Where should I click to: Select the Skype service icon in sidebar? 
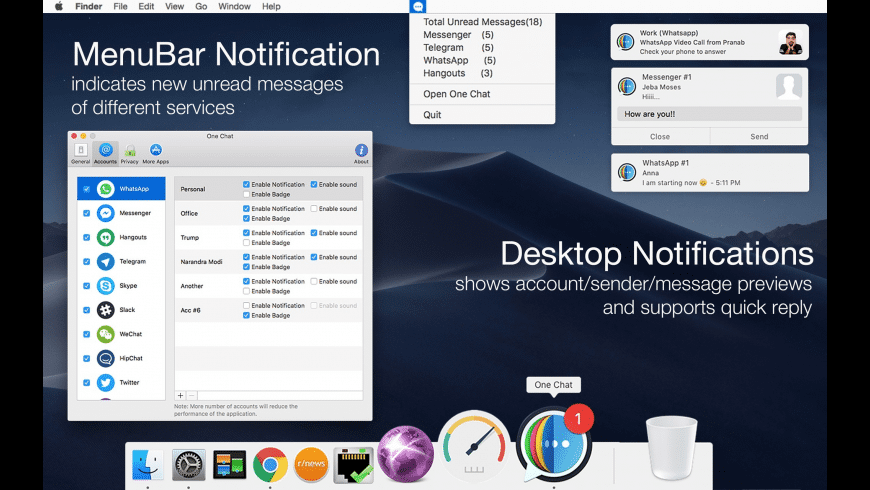click(x=105, y=286)
